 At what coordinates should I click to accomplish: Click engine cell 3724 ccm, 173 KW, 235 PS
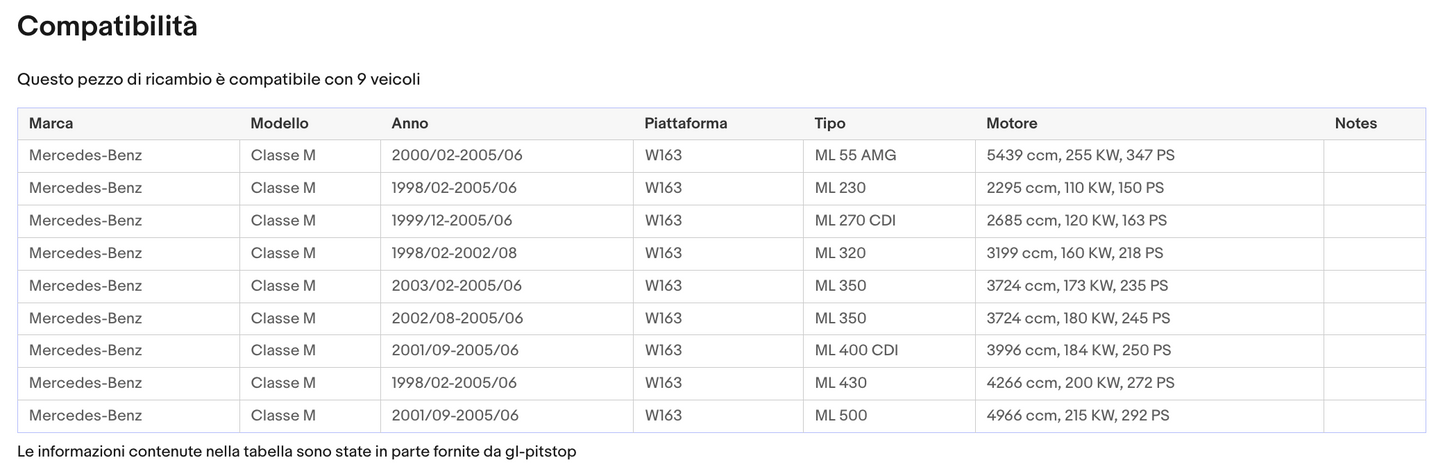1077,286
